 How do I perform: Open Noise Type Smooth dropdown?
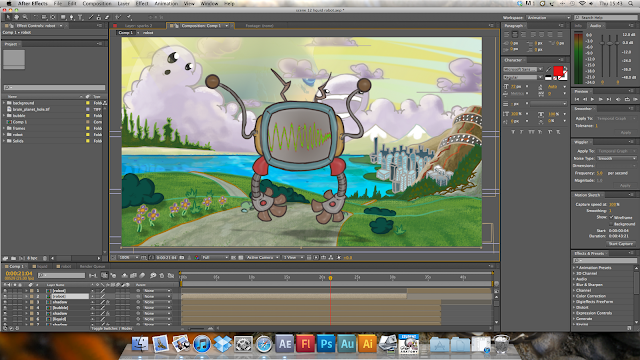tap(616, 158)
